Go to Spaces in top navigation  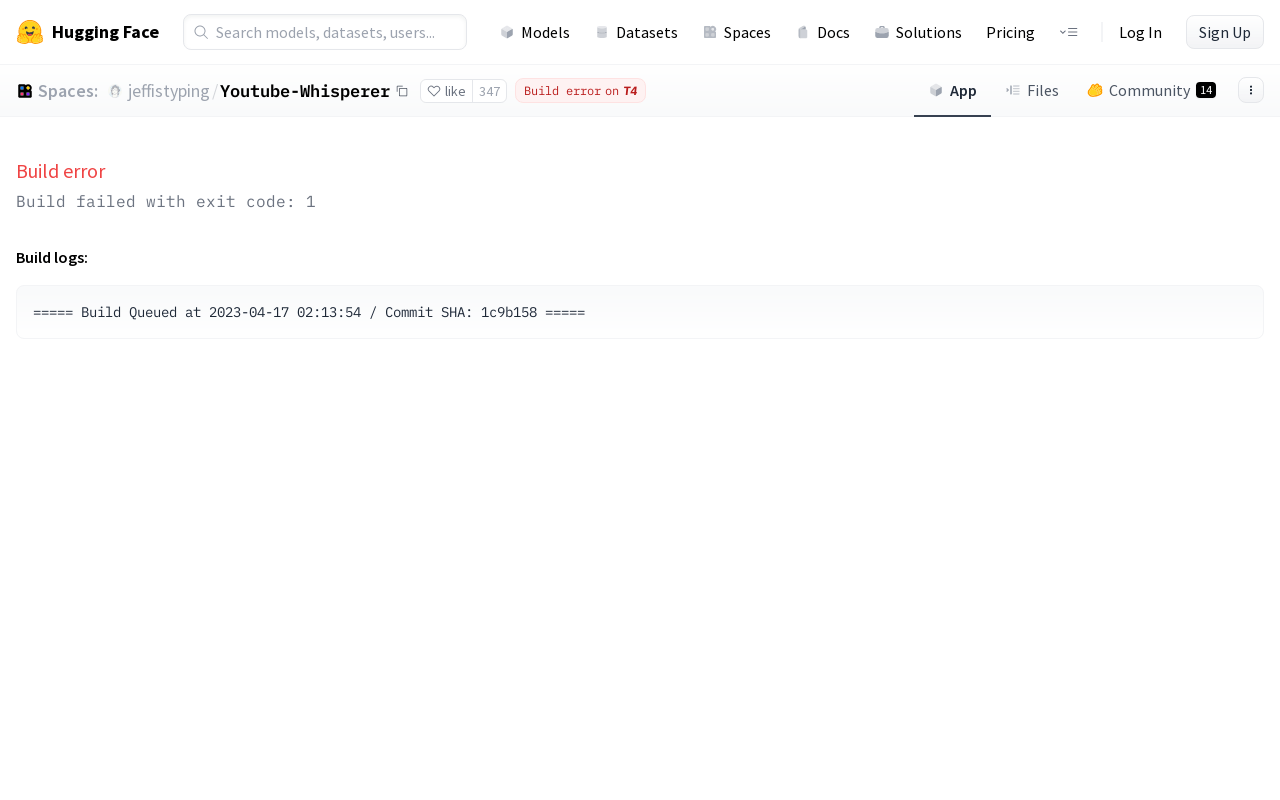[x=736, y=32]
